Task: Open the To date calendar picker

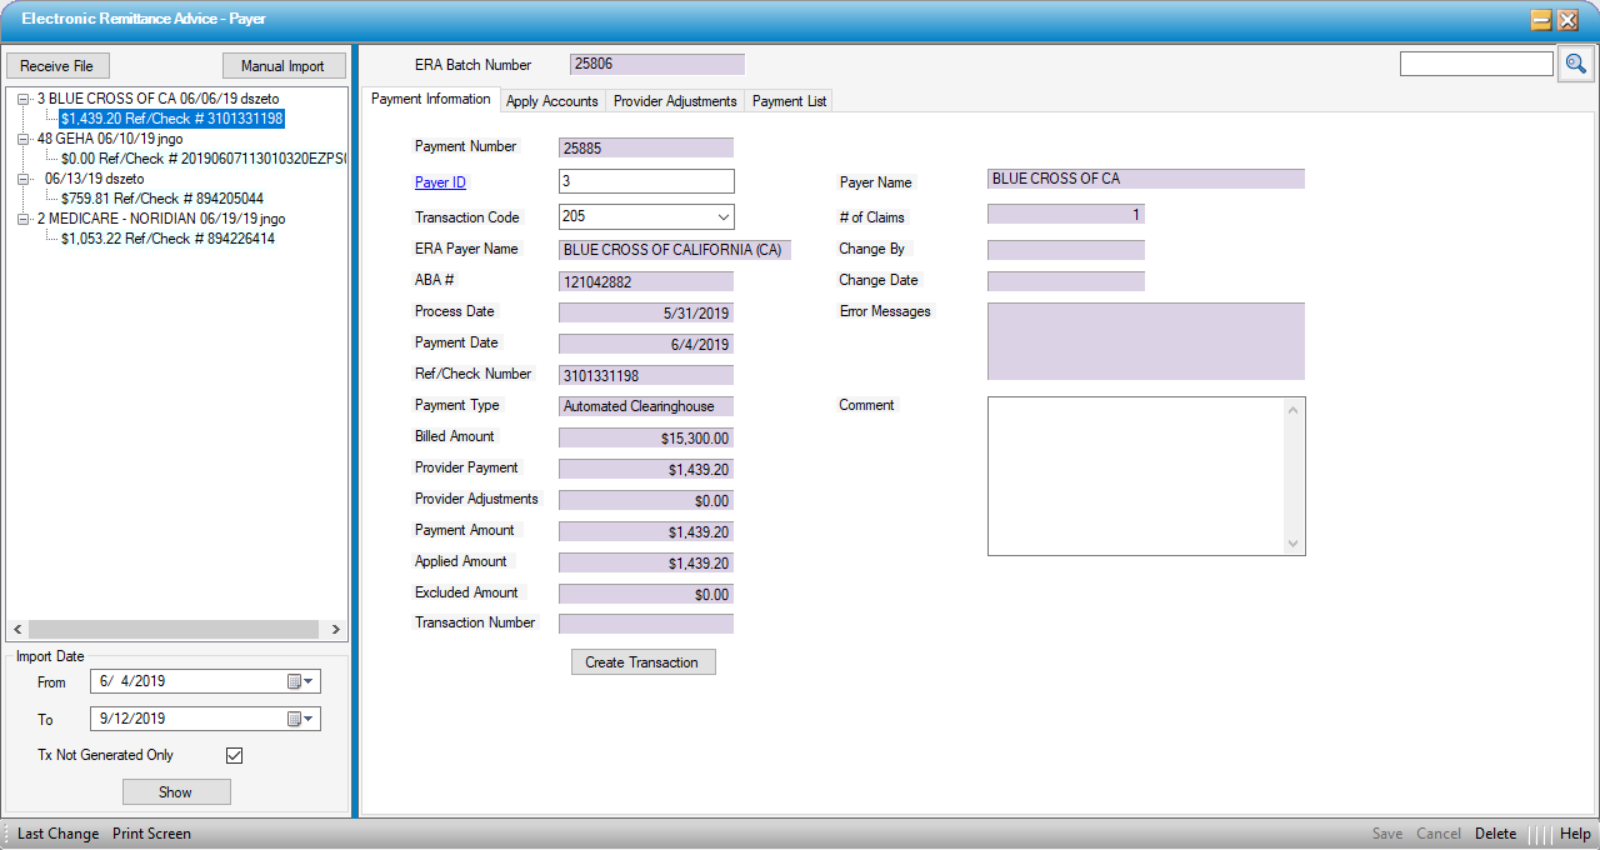Action: 300,719
